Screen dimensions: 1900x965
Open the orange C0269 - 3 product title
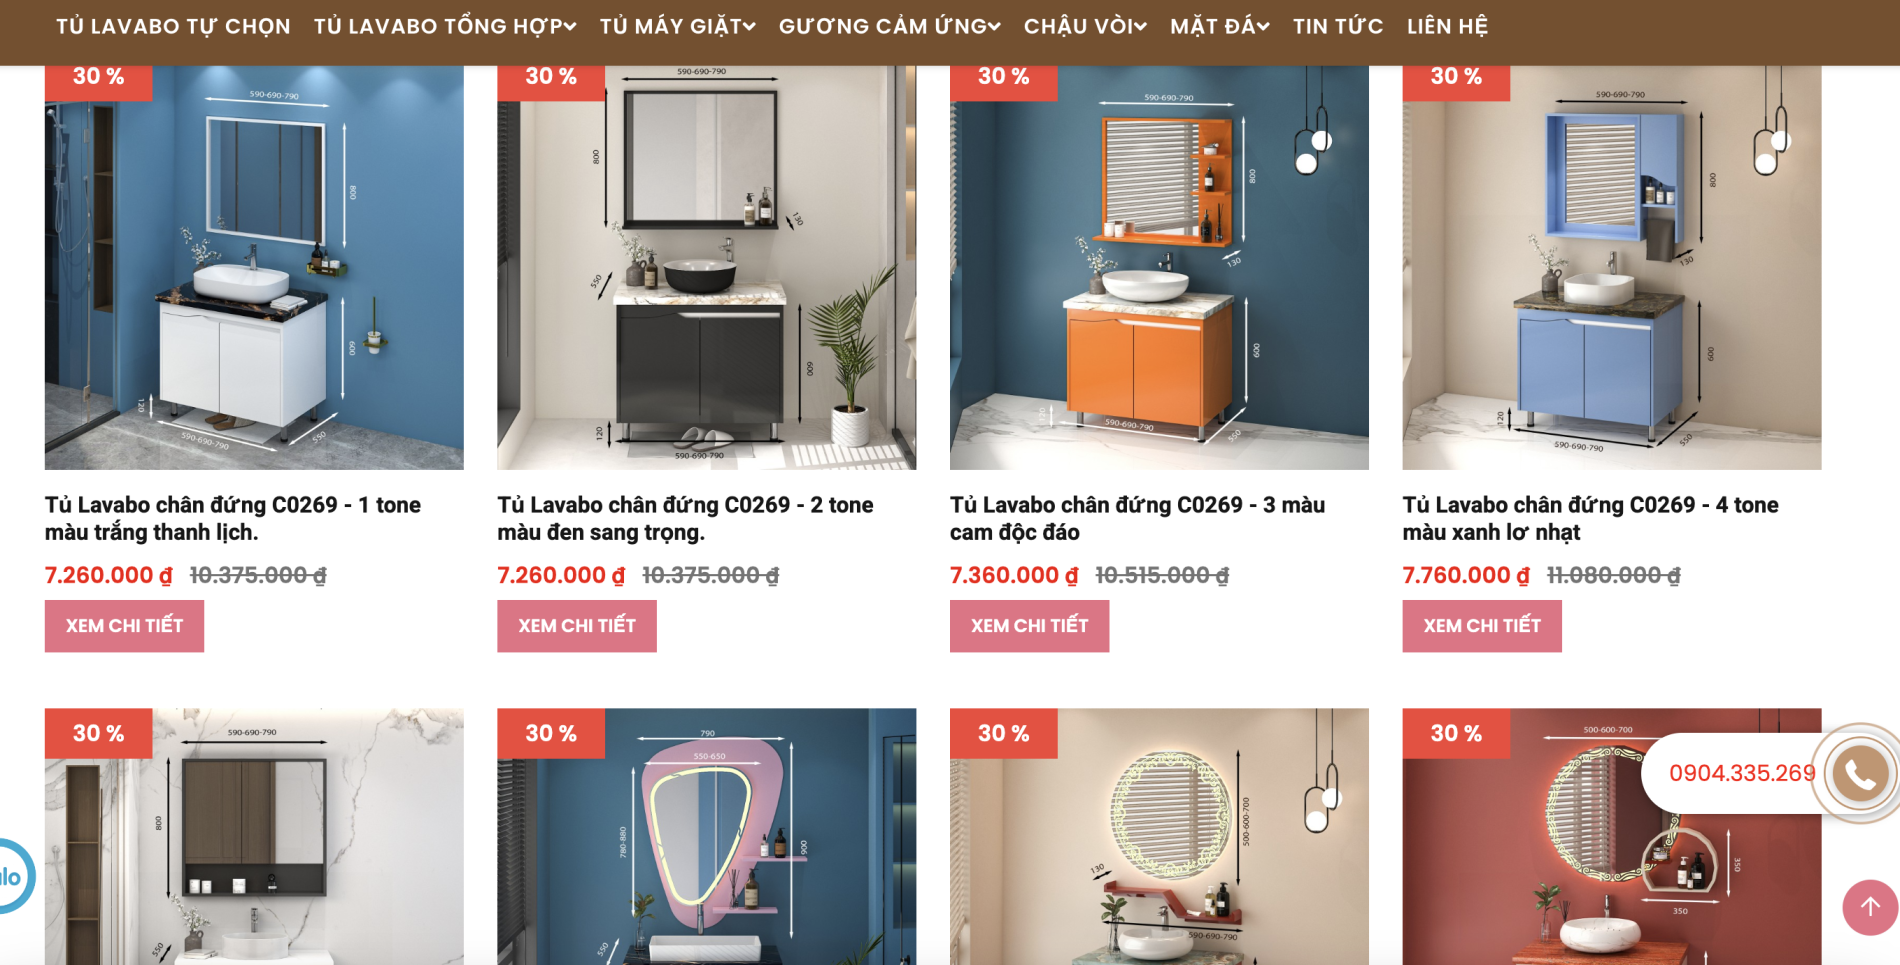point(1137,518)
